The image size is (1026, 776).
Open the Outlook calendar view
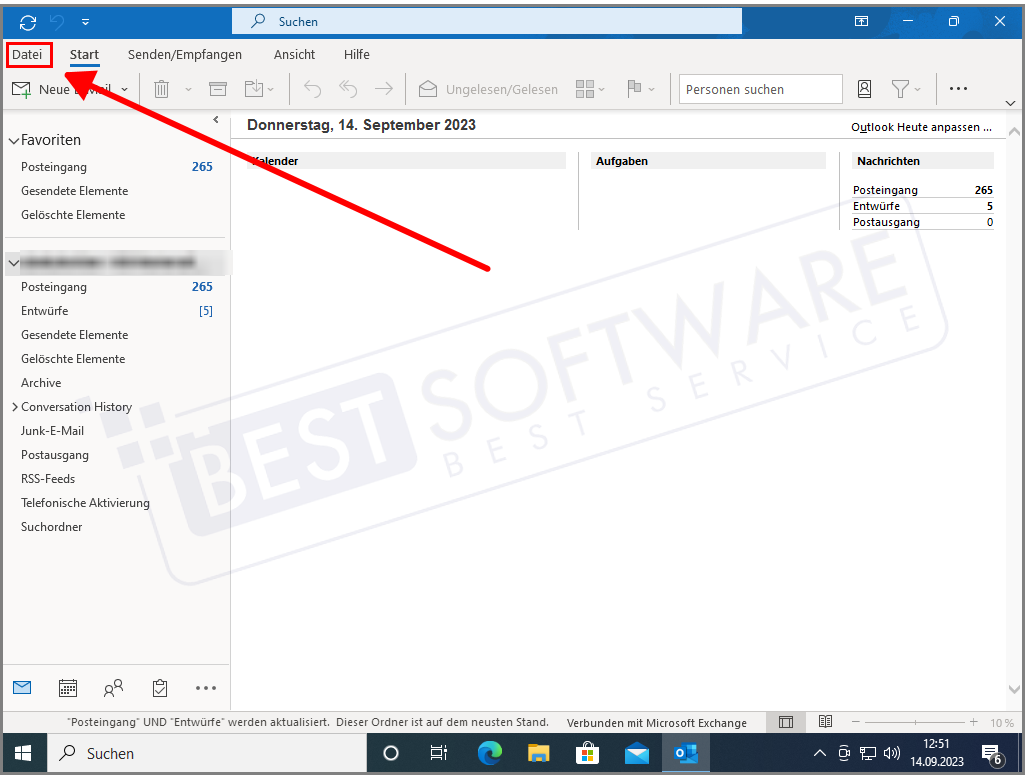click(x=67, y=688)
